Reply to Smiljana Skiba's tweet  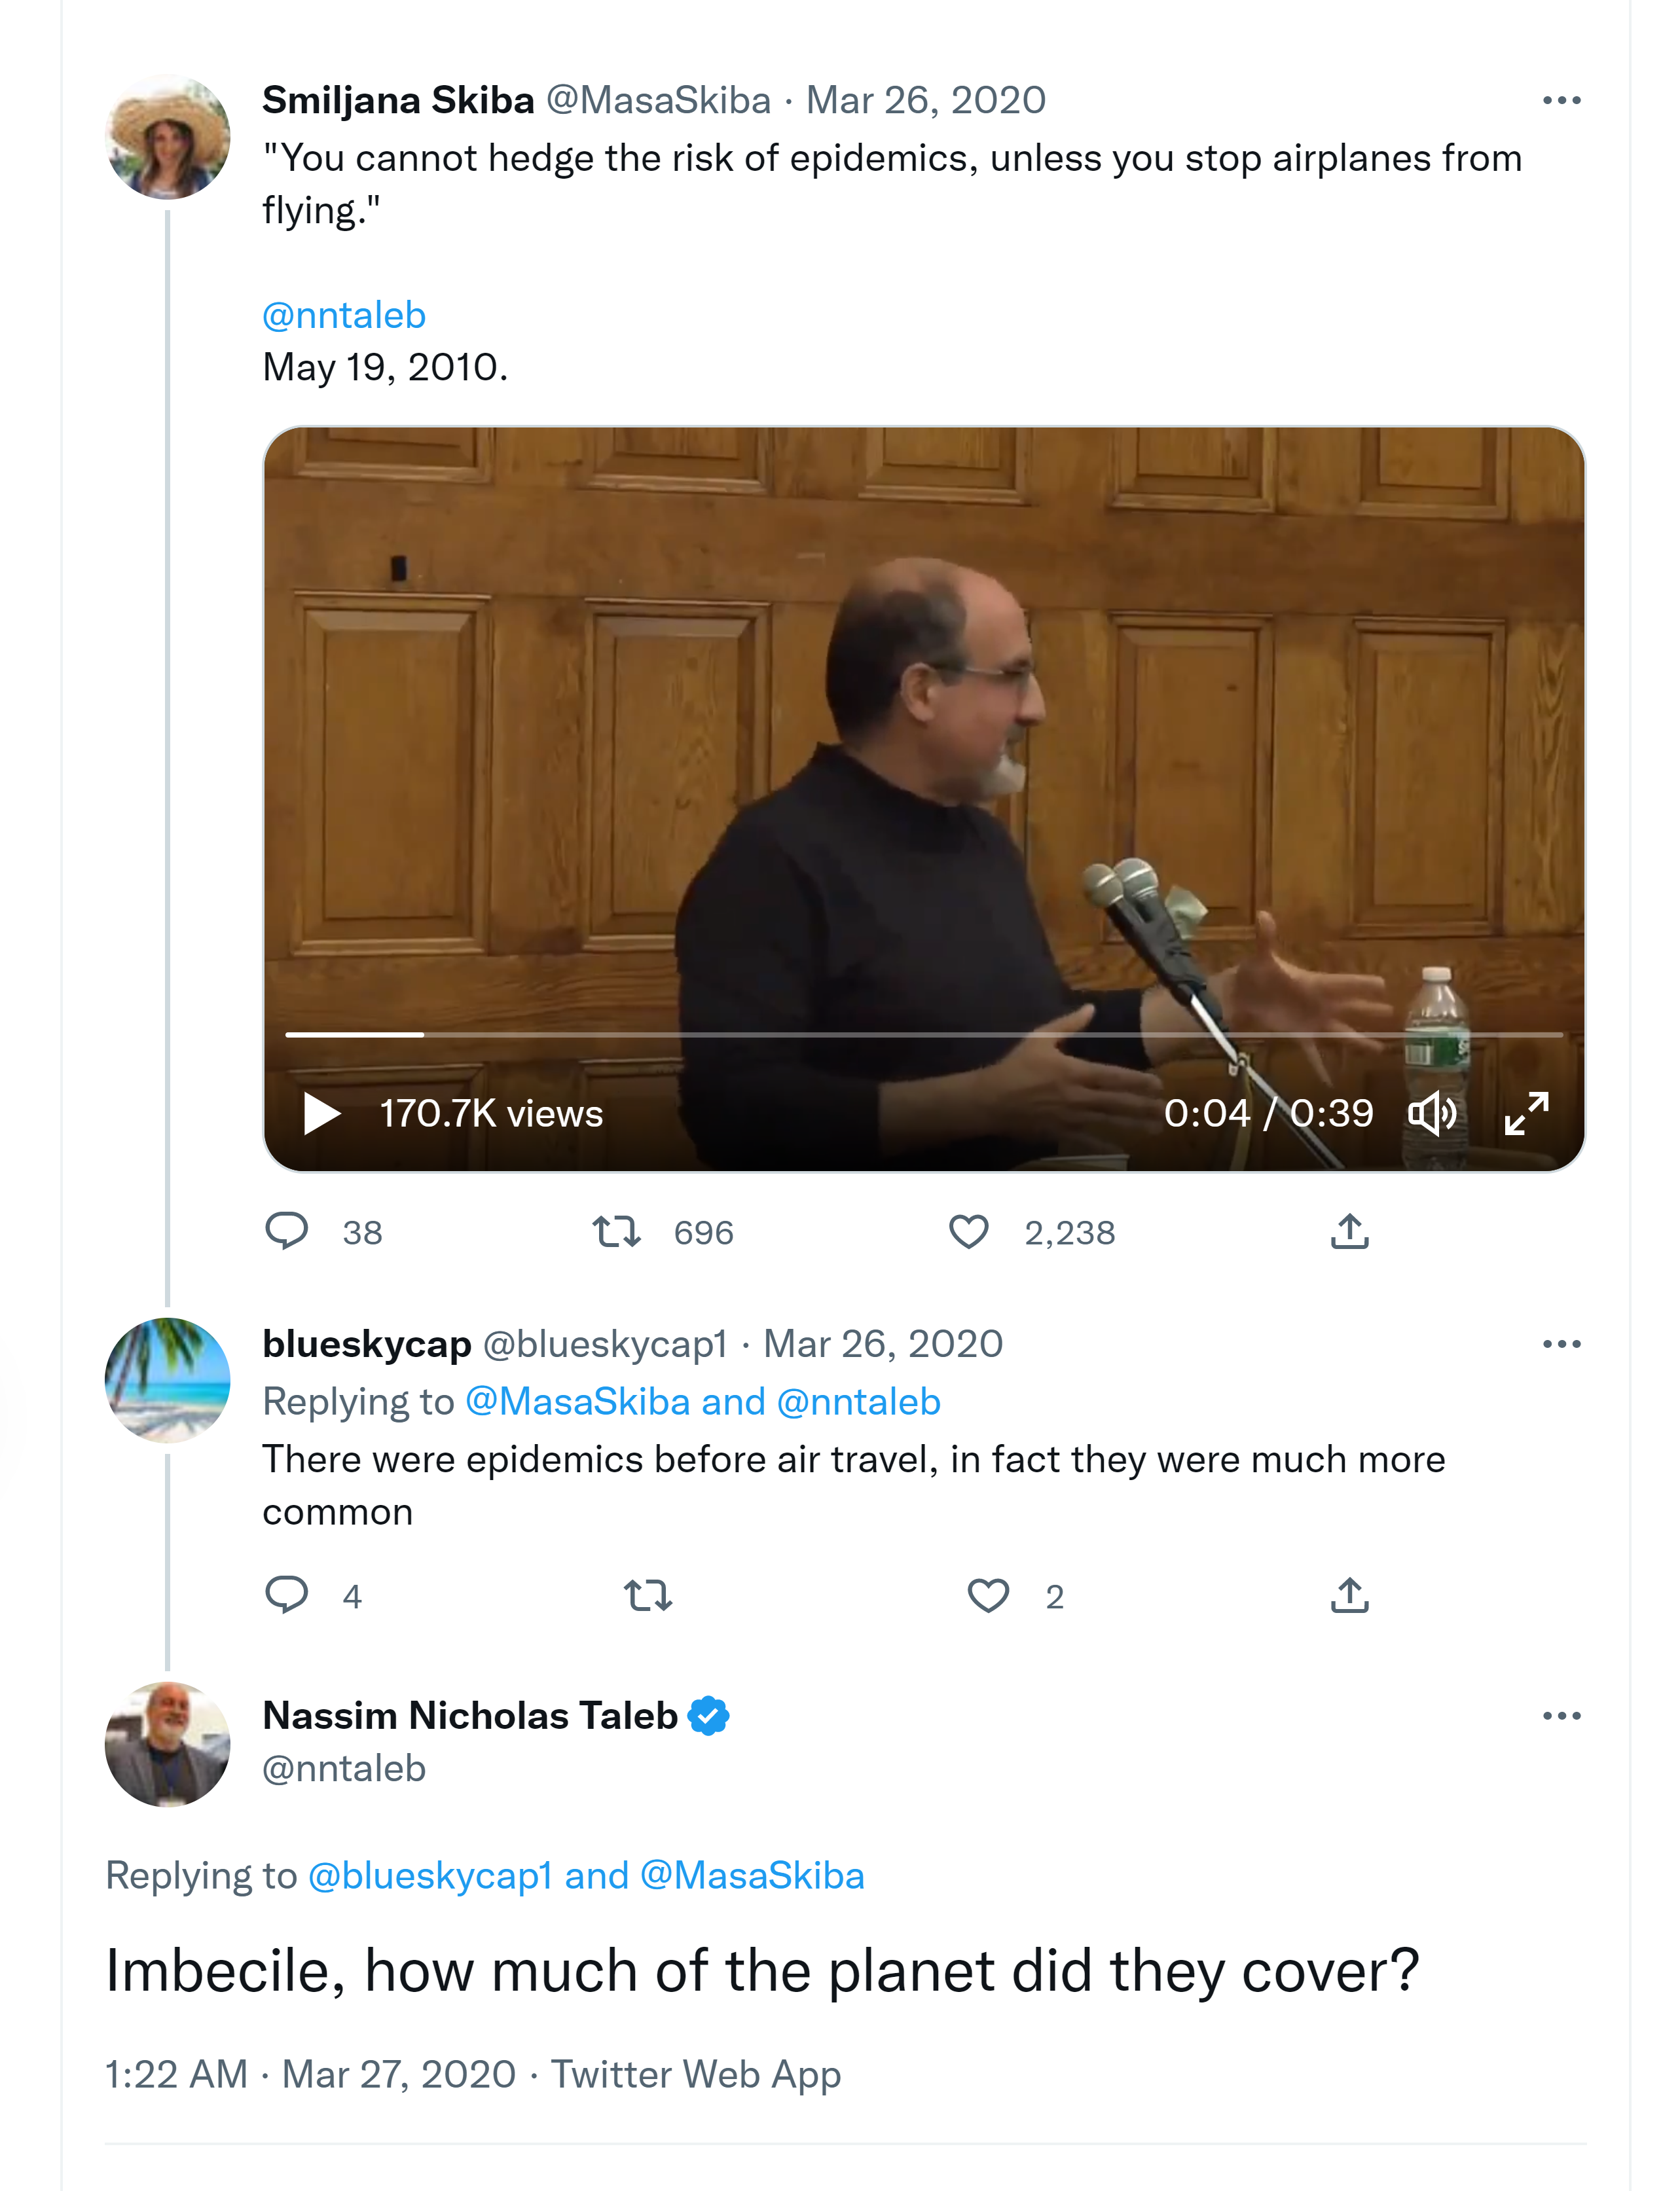(287, 1231)
